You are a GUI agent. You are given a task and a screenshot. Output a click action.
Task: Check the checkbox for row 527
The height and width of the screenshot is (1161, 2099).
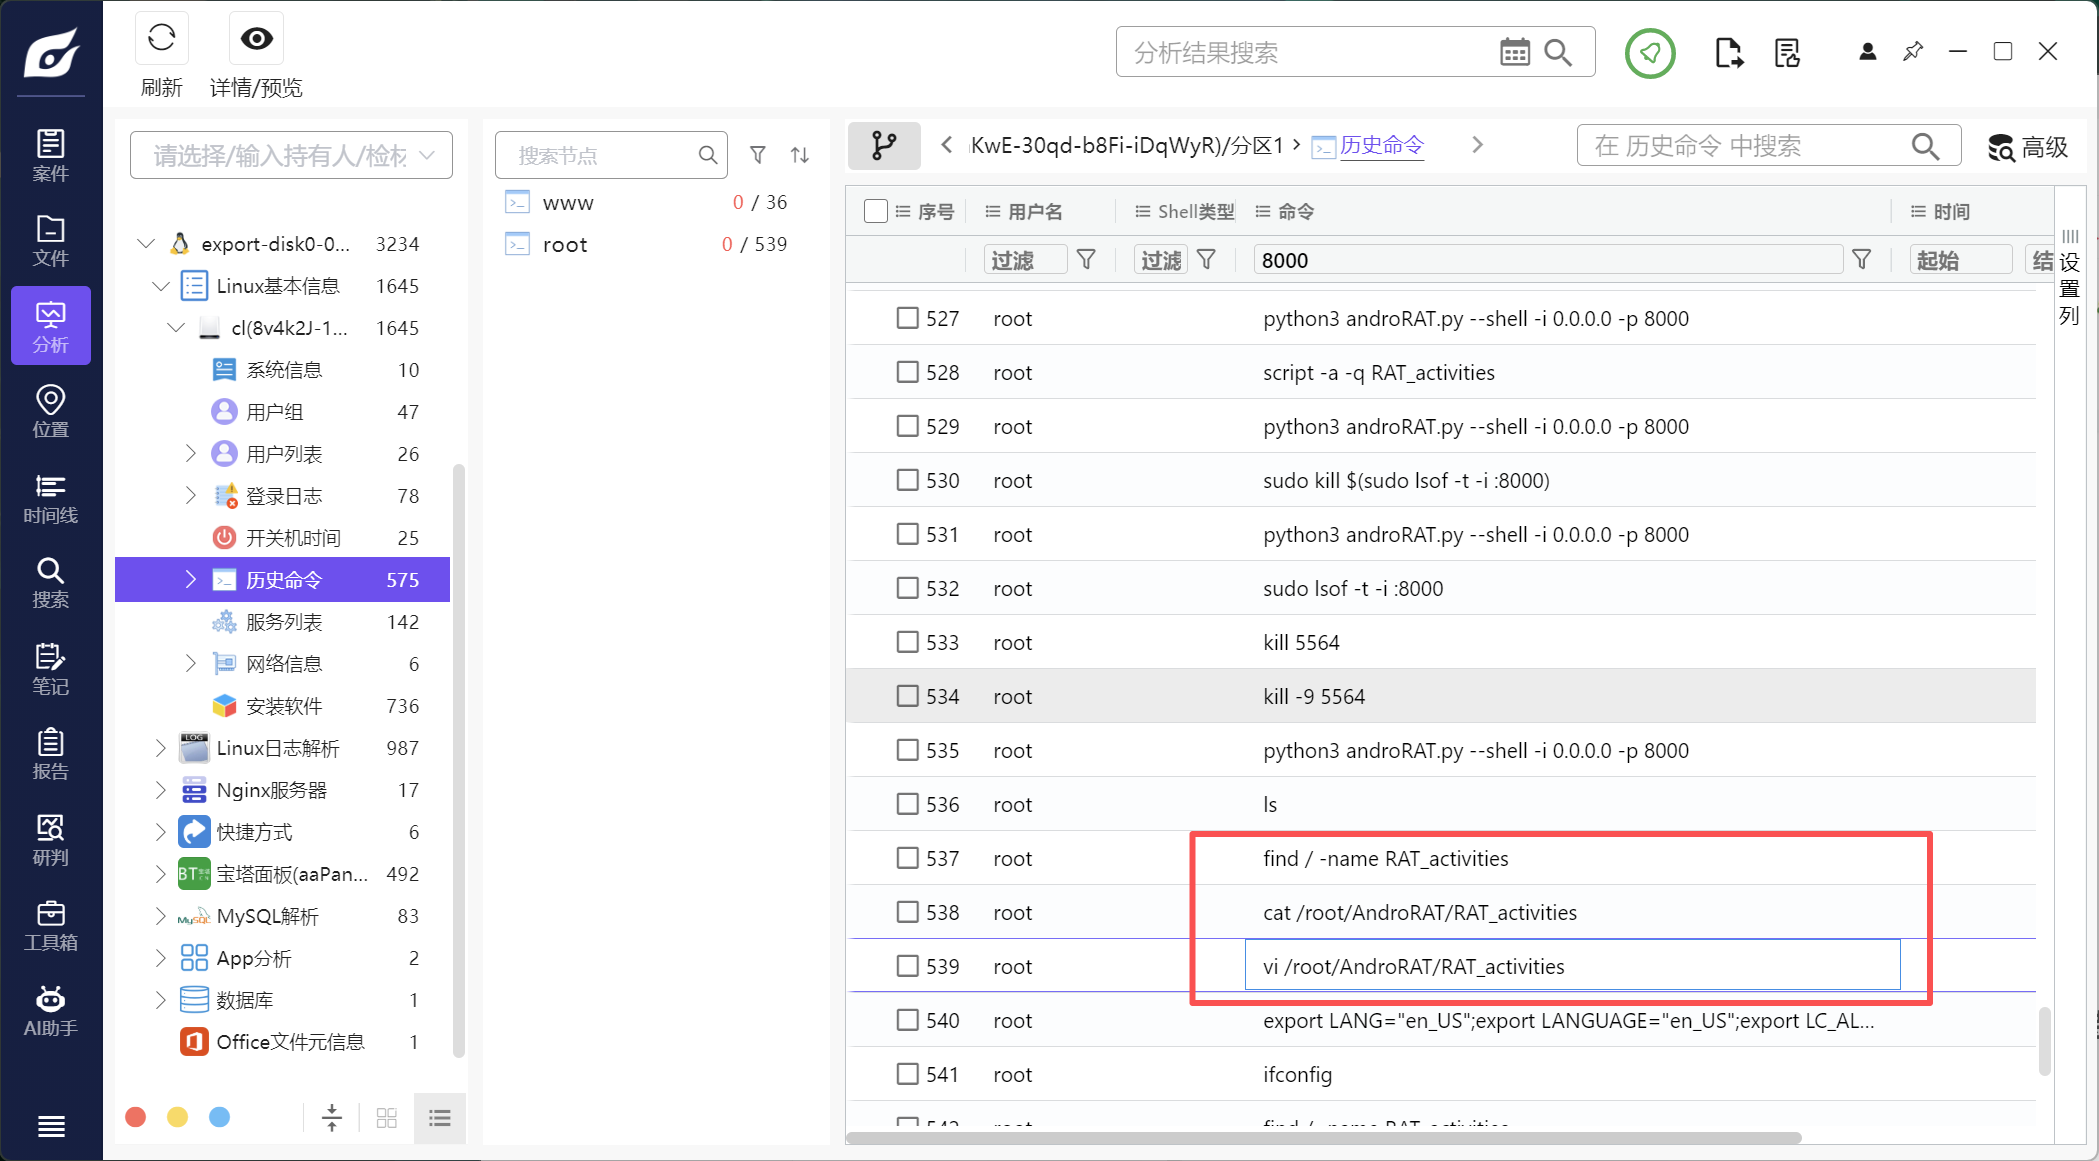pyautogui.click(x=907, y=318)
